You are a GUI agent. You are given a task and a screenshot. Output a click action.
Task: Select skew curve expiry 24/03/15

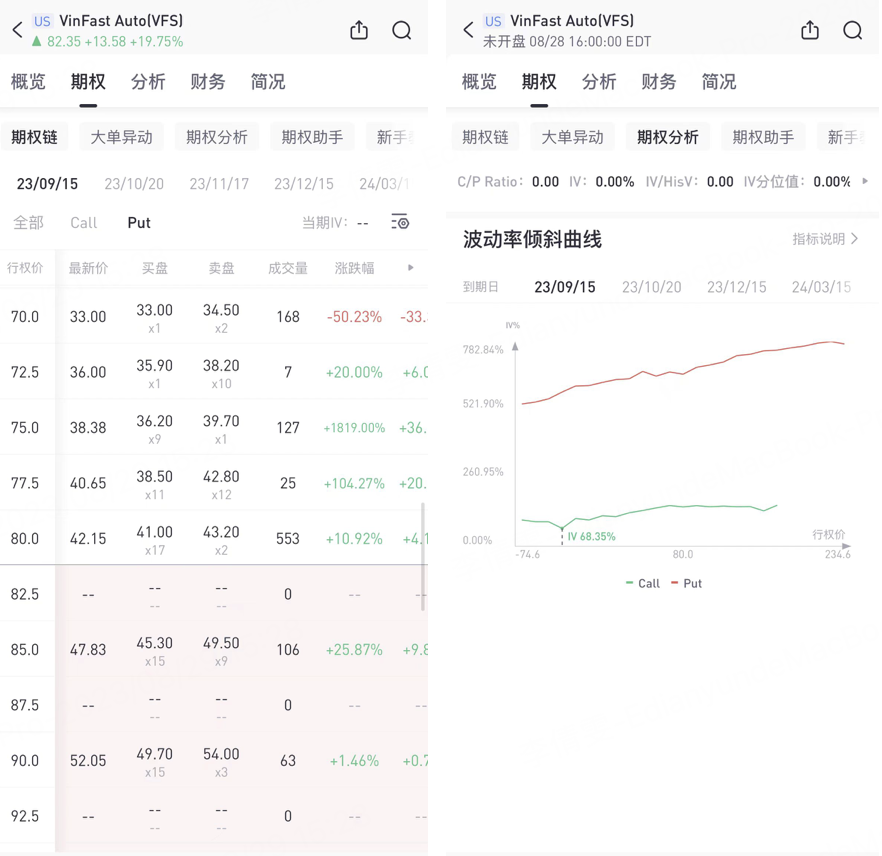click(x=821, y=287)
